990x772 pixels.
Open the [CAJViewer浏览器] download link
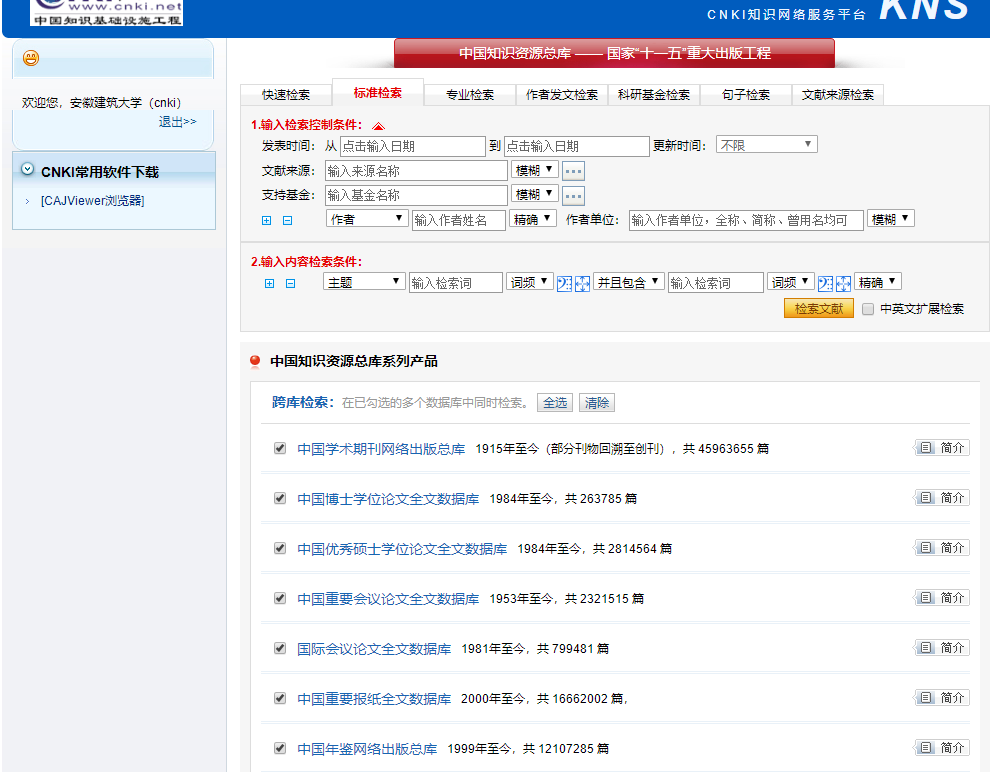click(93, 201)
